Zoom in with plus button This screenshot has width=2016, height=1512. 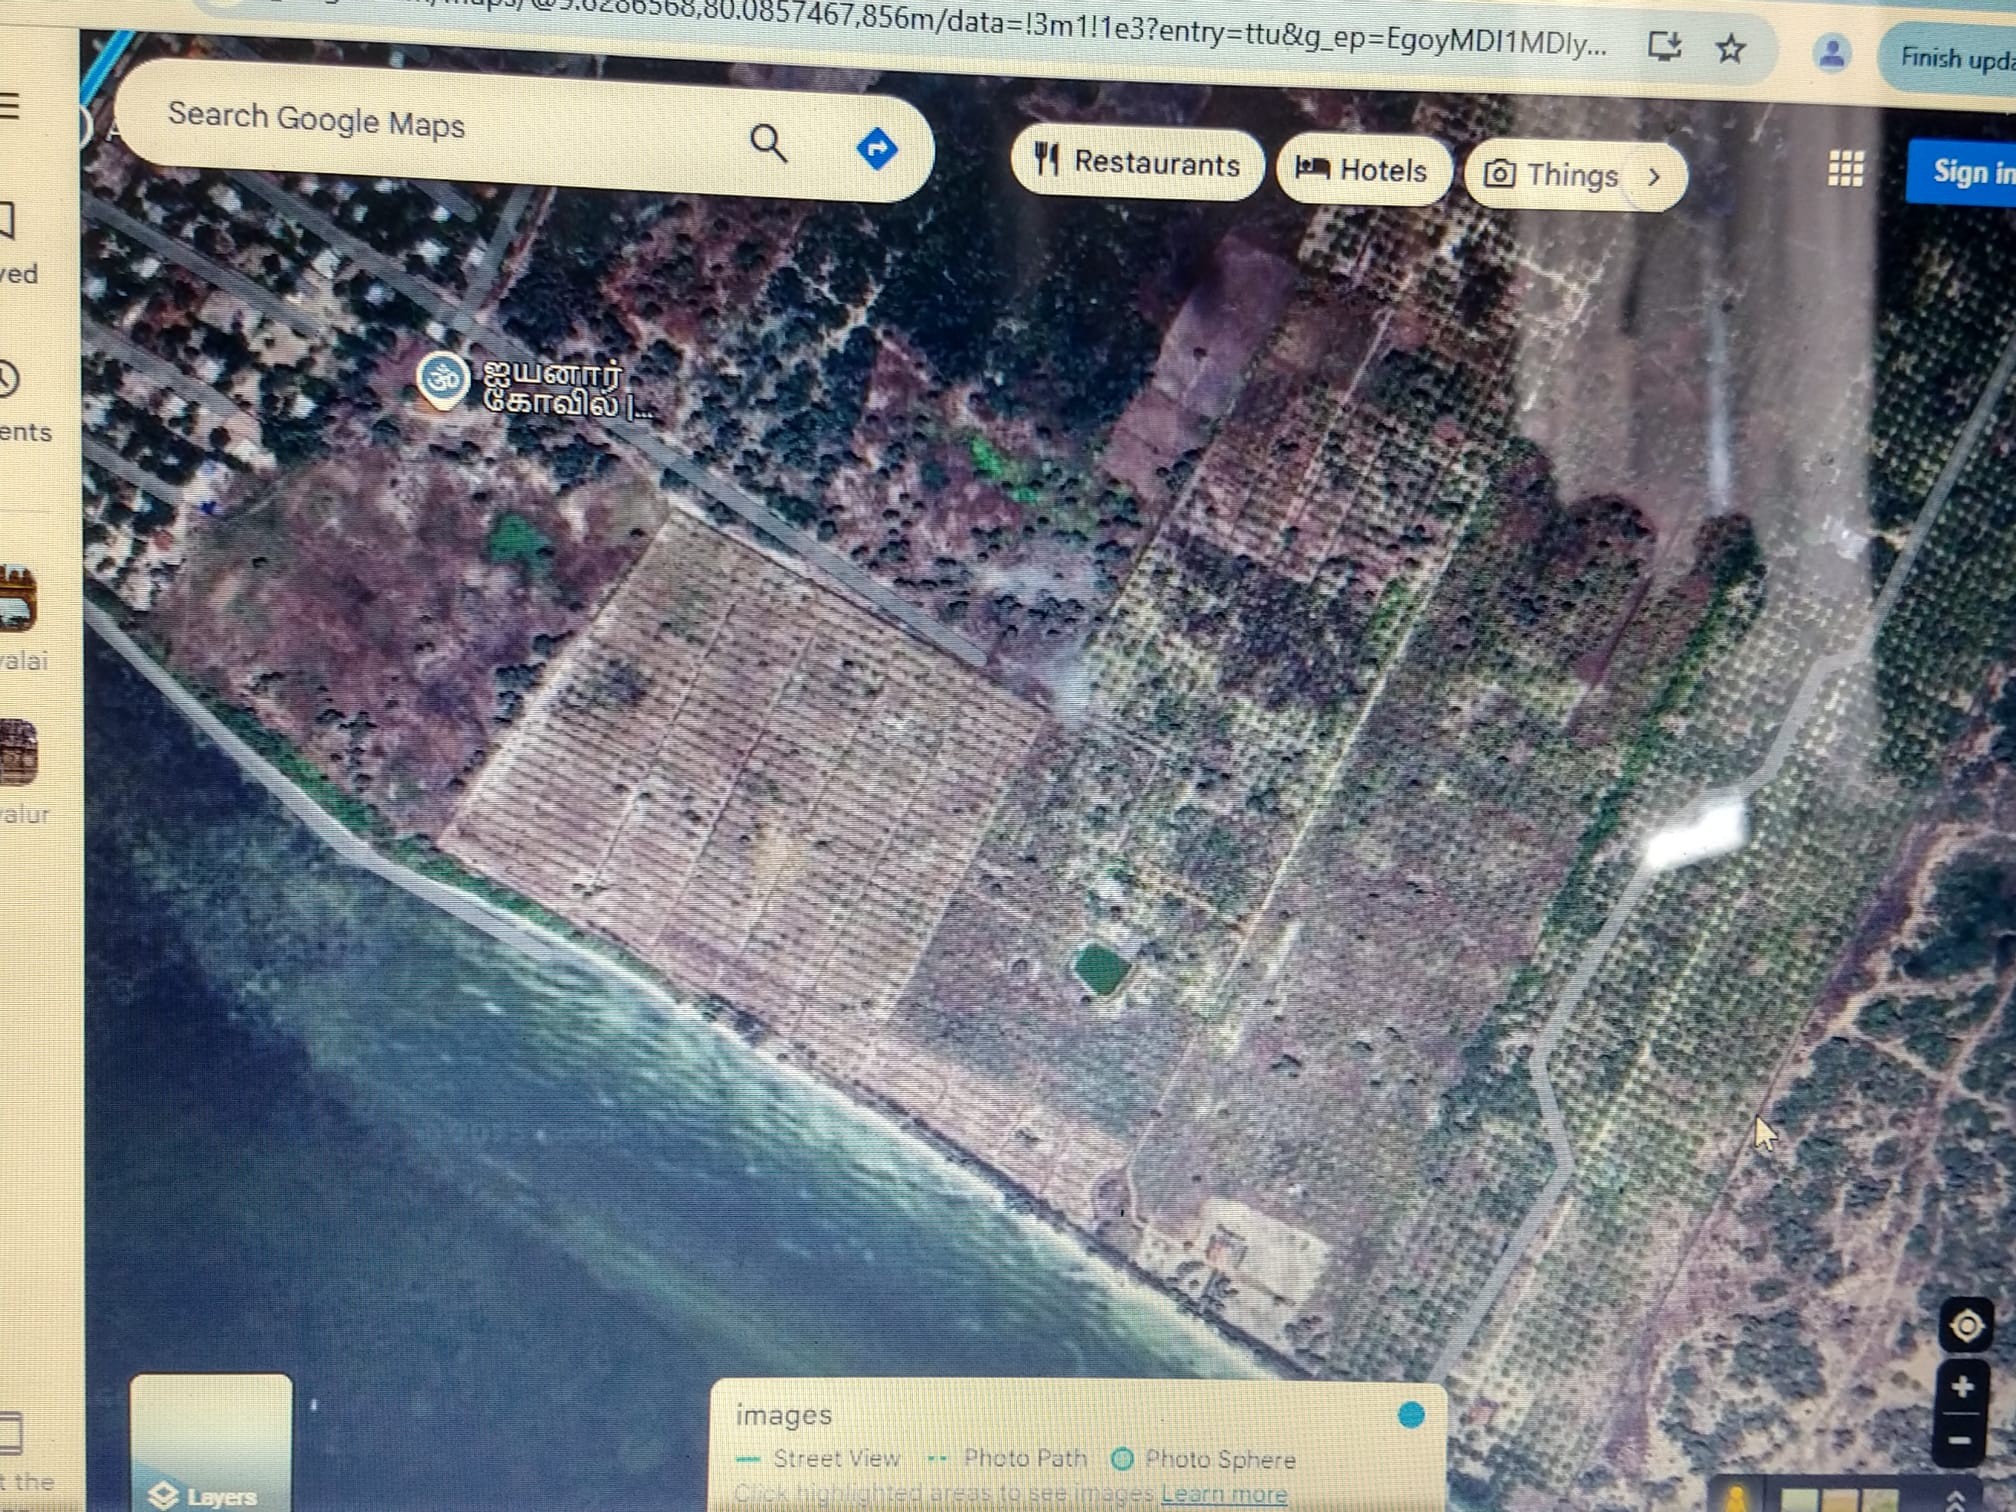point(1962,1387)
